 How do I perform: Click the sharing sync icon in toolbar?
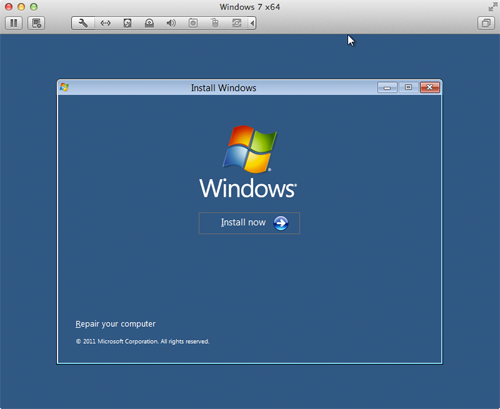point(237,23)
